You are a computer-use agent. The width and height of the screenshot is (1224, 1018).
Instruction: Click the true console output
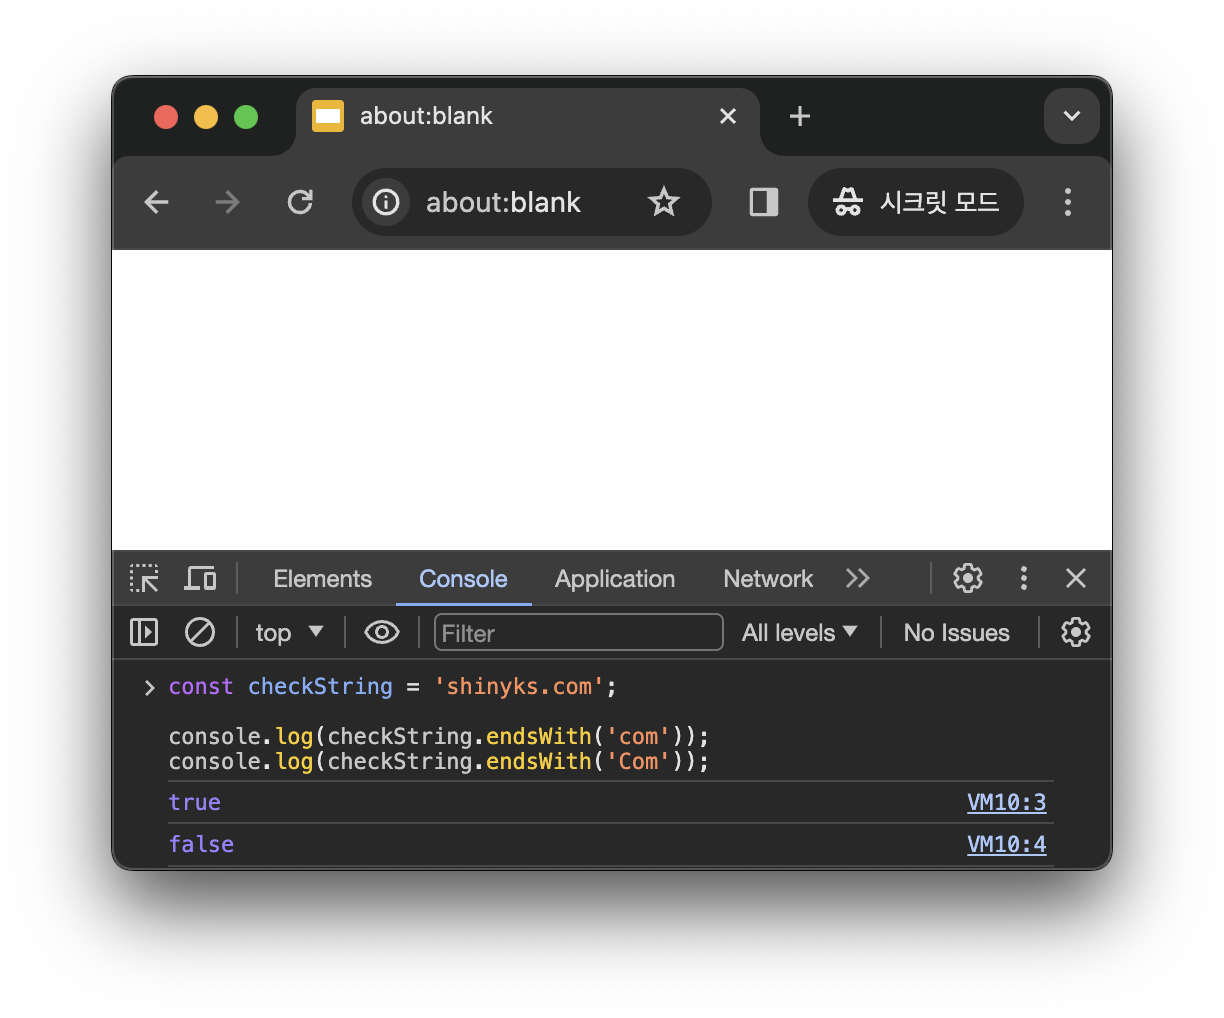point(194,802)
